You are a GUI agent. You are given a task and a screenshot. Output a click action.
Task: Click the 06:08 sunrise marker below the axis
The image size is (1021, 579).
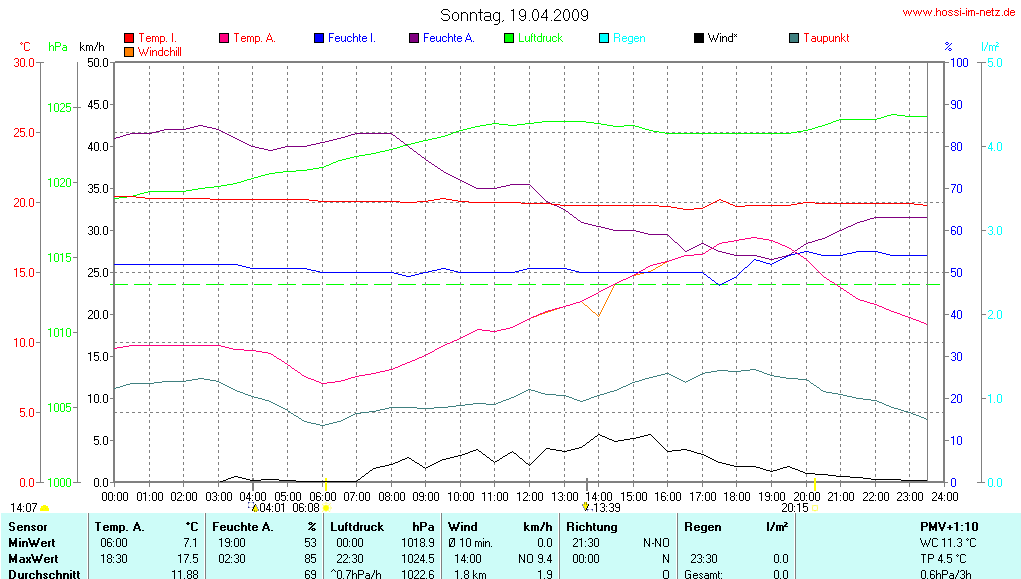pyautogui.click(x=310, y=508)
